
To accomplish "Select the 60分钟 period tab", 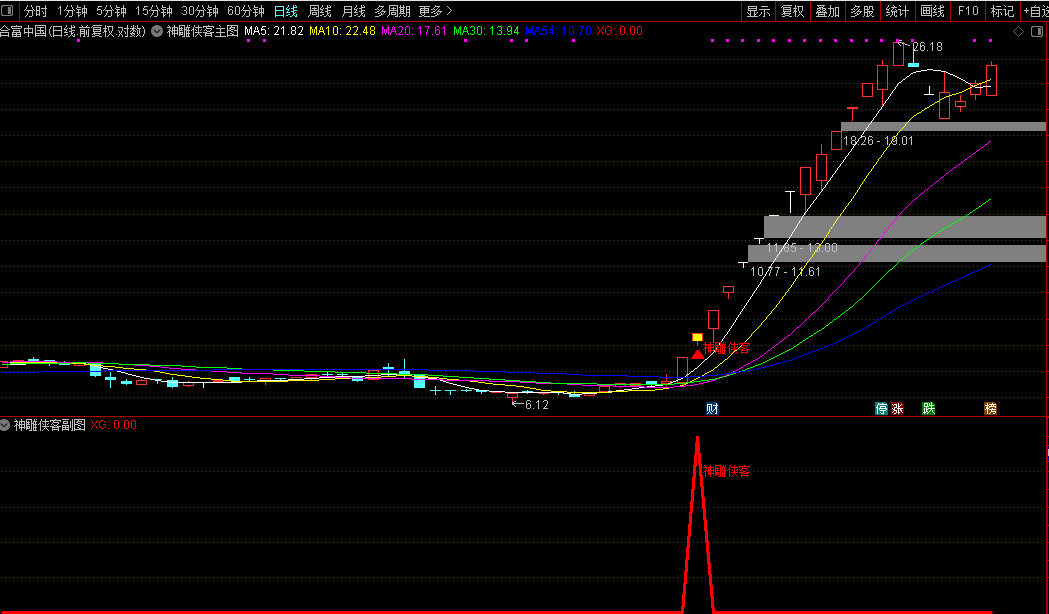I will 246,11.
